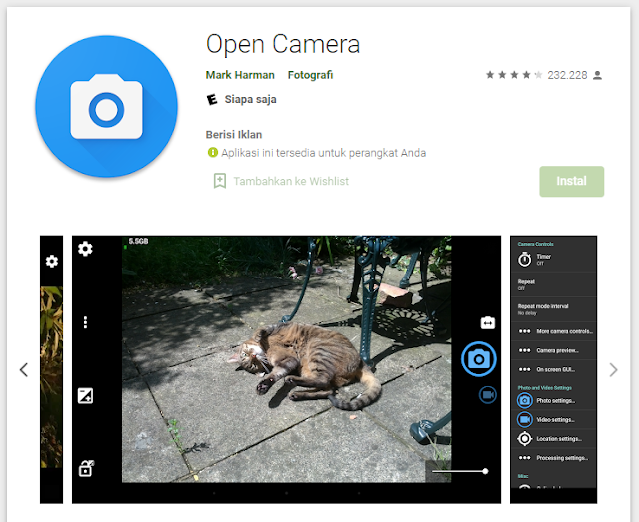639x522 pixels.
Task: Open the main cat photo screenshot
Action: pyautogui.click(x=286, y=370)
